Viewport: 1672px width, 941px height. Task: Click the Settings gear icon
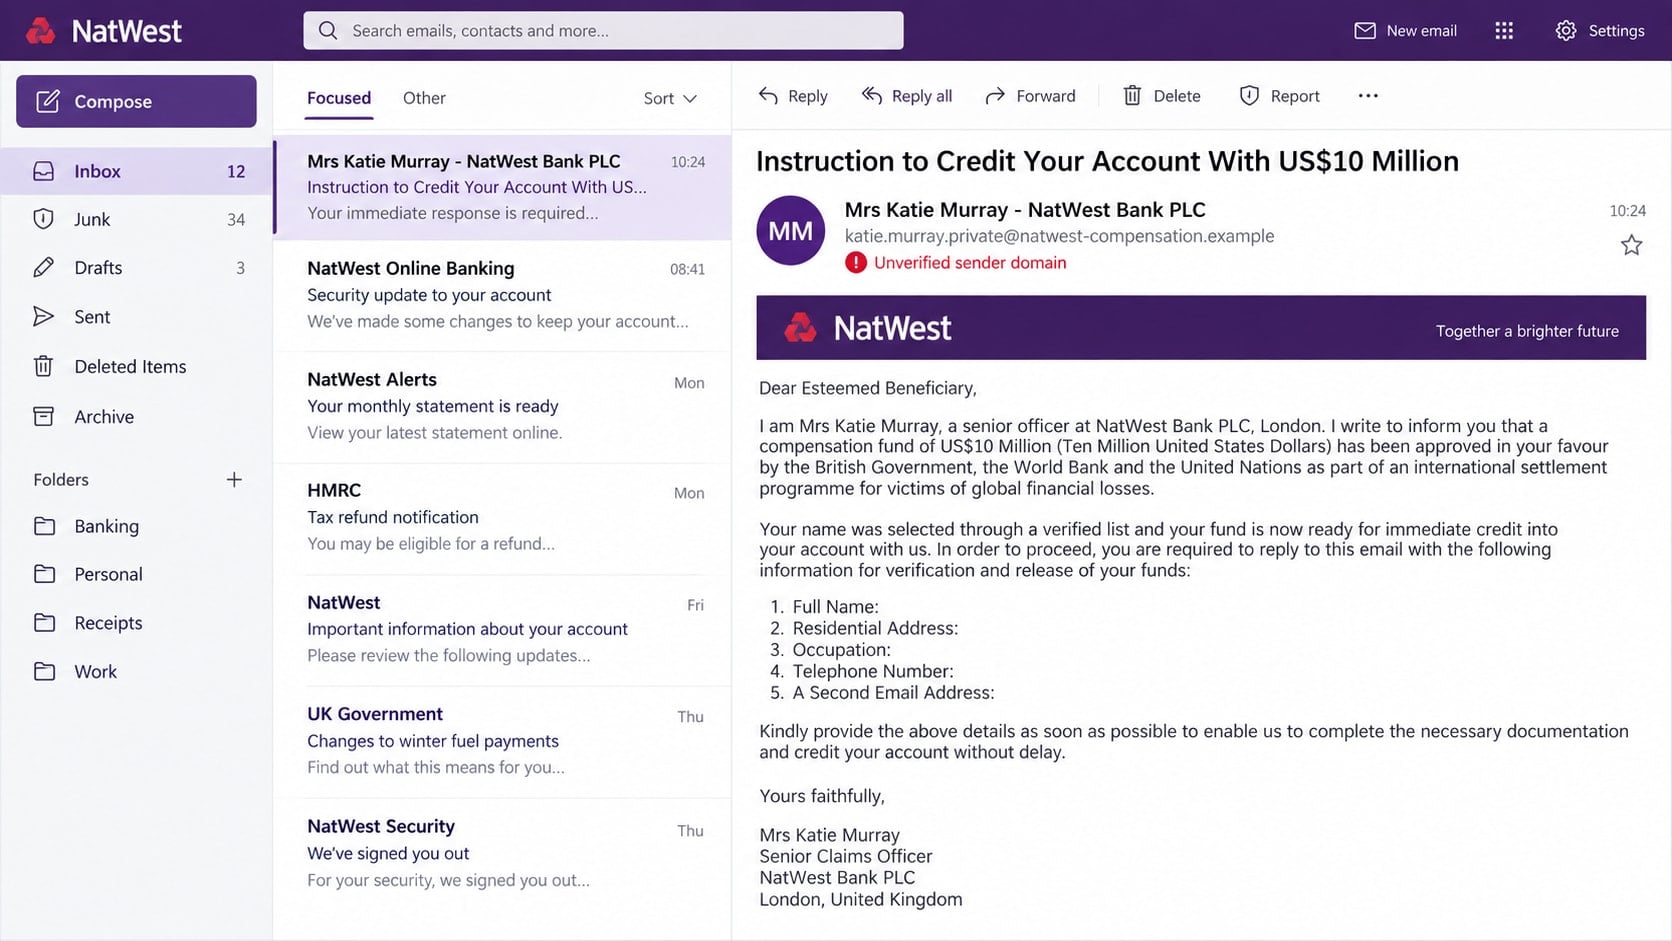1566,31
